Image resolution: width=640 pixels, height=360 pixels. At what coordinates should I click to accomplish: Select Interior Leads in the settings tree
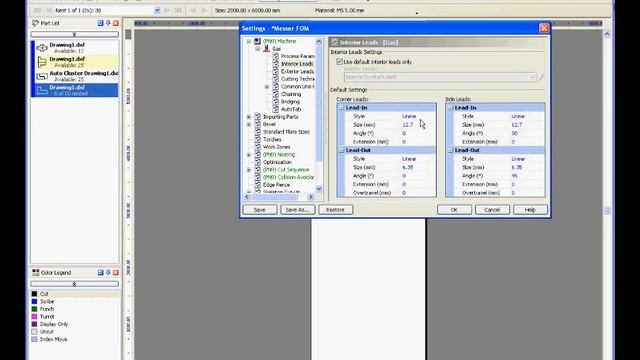pos(297,64)
